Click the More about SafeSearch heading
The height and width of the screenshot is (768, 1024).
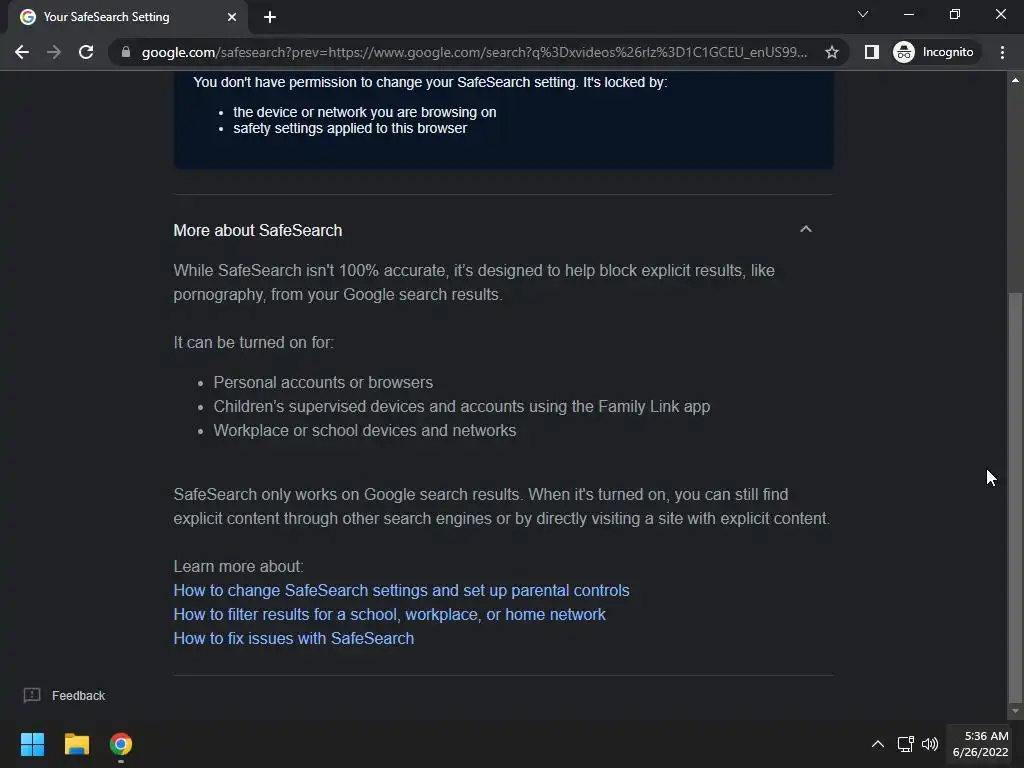(x=258, y=231)
